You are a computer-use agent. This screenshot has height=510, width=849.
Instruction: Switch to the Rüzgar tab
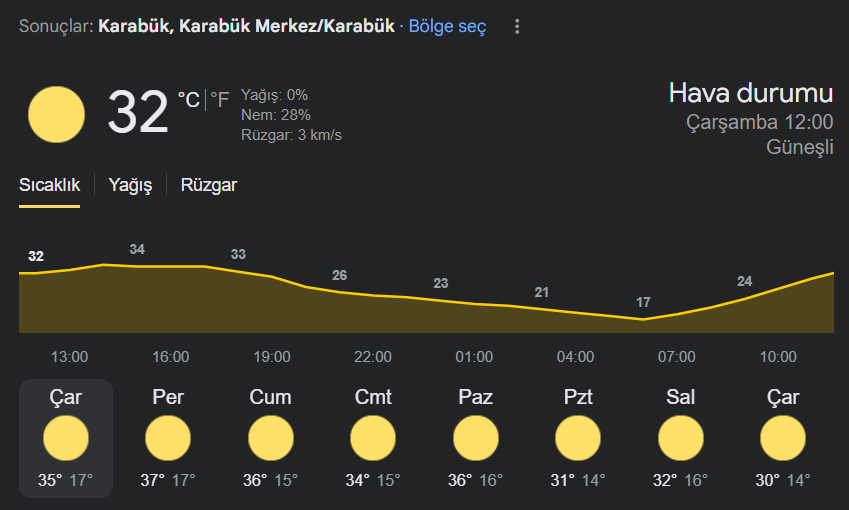point(208,185)
